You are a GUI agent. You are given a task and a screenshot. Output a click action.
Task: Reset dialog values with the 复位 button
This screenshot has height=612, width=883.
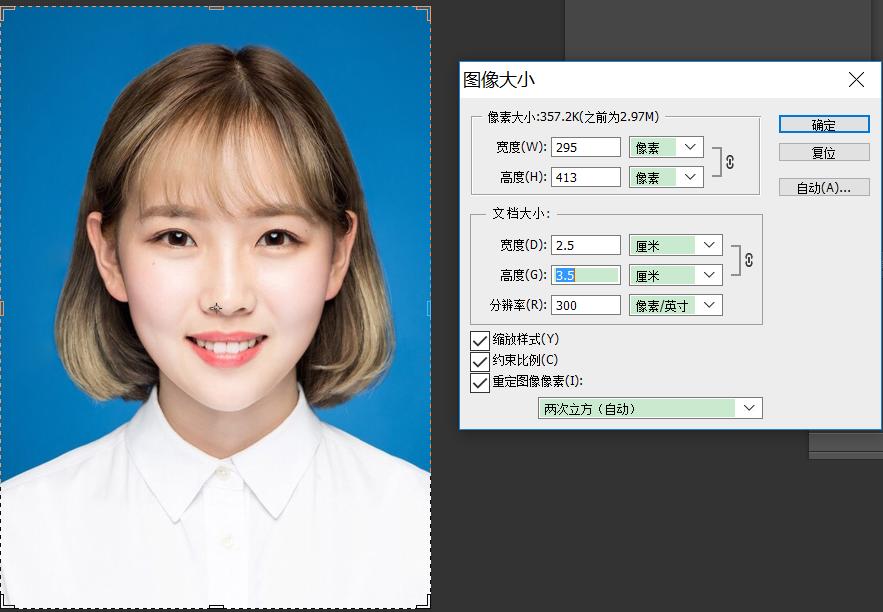point(822,151)
